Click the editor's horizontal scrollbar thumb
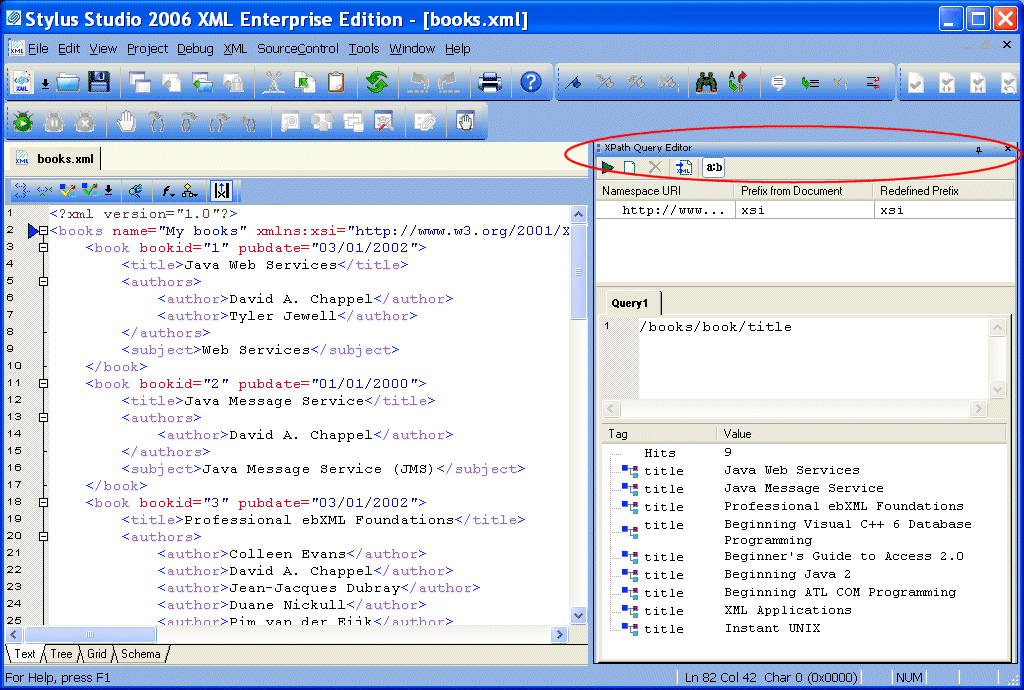Screen dimensions: 1024x690 click(x=89, y=635)
